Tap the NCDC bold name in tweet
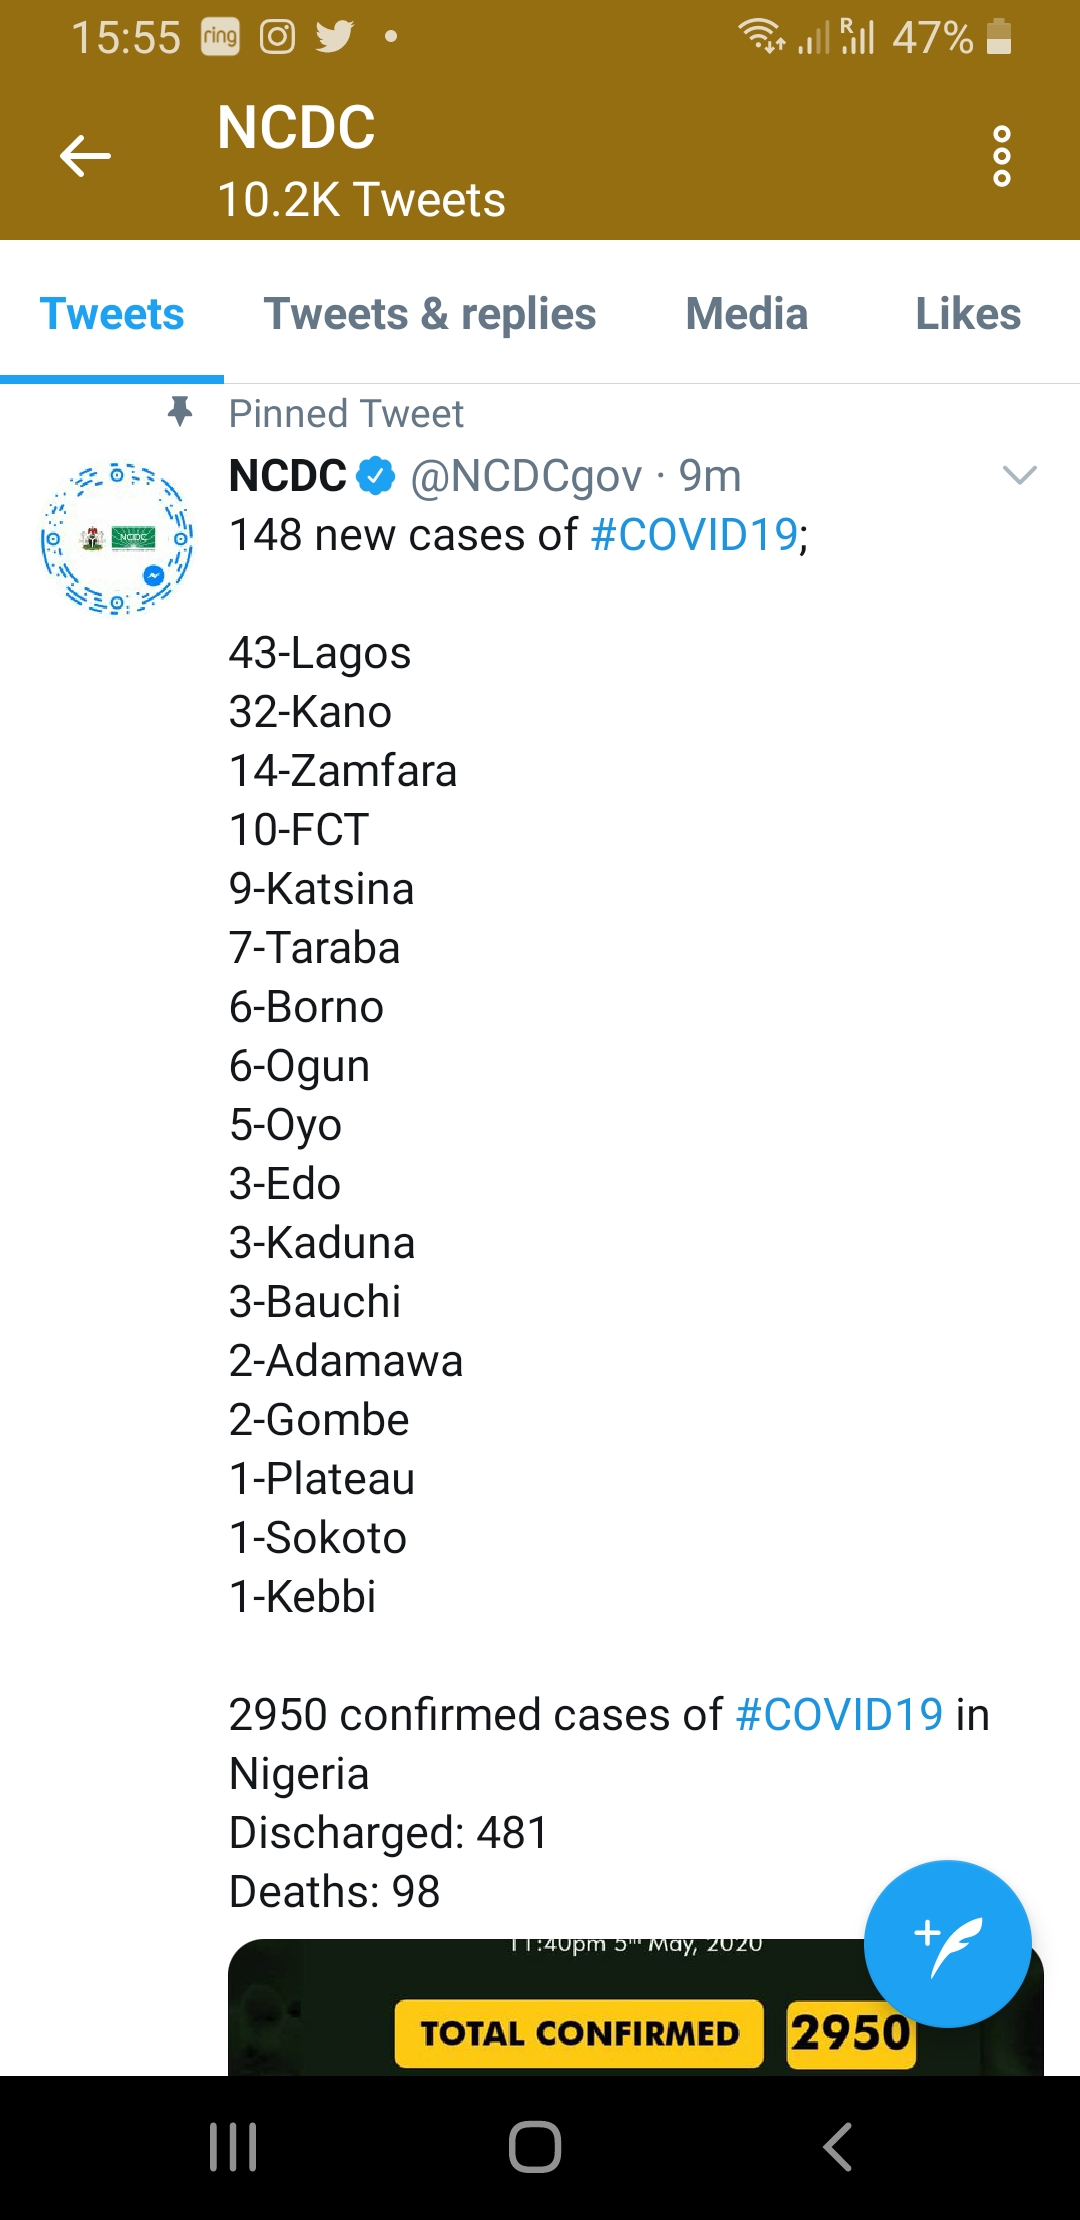The width and height of the screenshot is (1080, 2220). [x=288, y=476]
